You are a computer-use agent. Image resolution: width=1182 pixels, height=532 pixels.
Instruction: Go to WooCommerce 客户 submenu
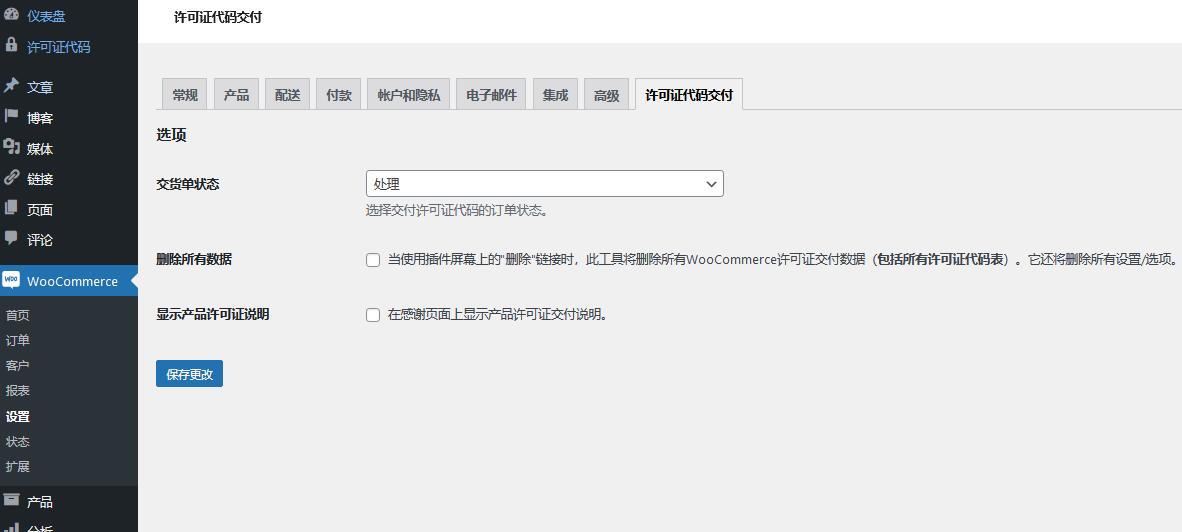17,365
